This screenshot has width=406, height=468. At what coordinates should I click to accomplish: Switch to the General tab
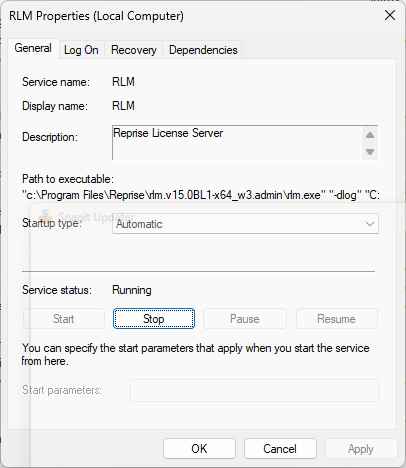click(x=33, y=49)
